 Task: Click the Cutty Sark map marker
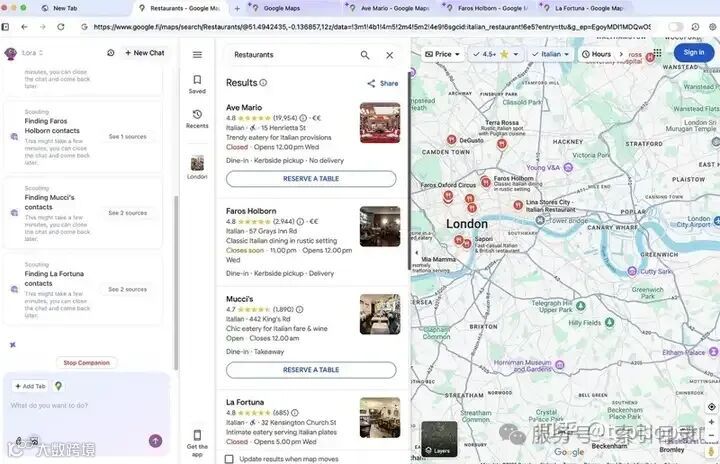tap(632, 271)
